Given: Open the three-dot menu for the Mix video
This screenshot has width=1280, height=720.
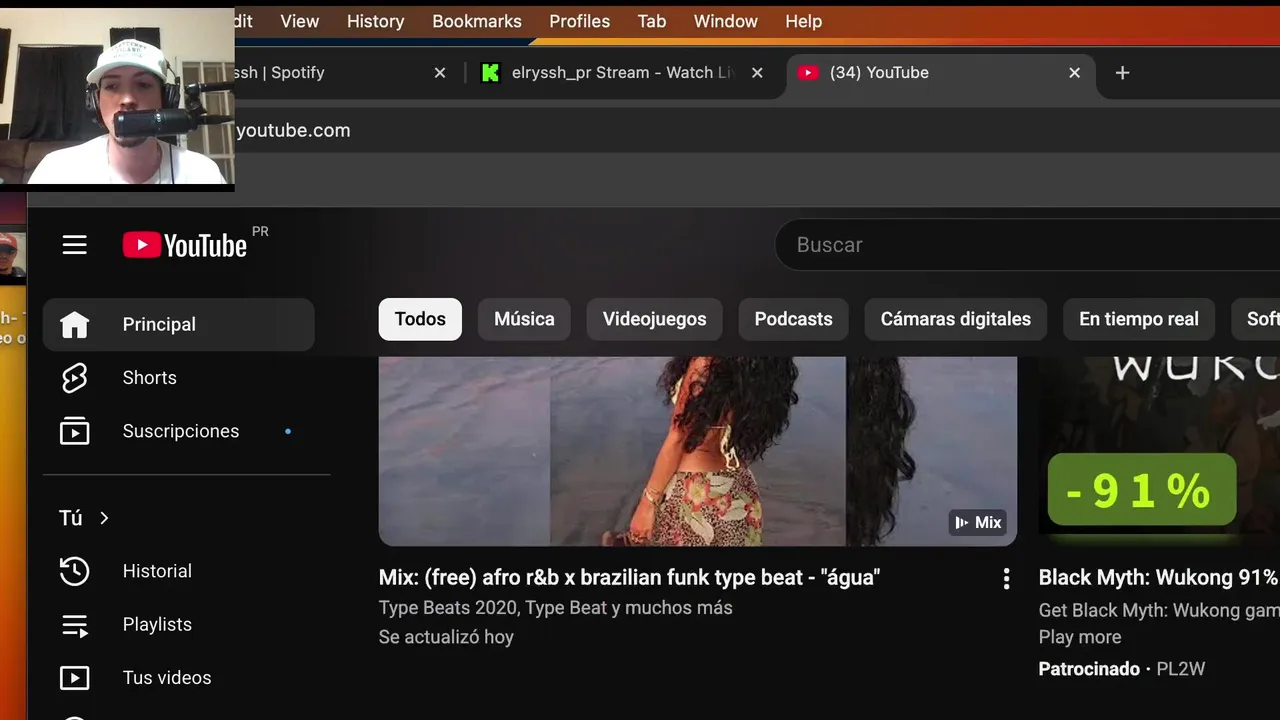Looking at the screenshot, I should [x=1006, y=578].
